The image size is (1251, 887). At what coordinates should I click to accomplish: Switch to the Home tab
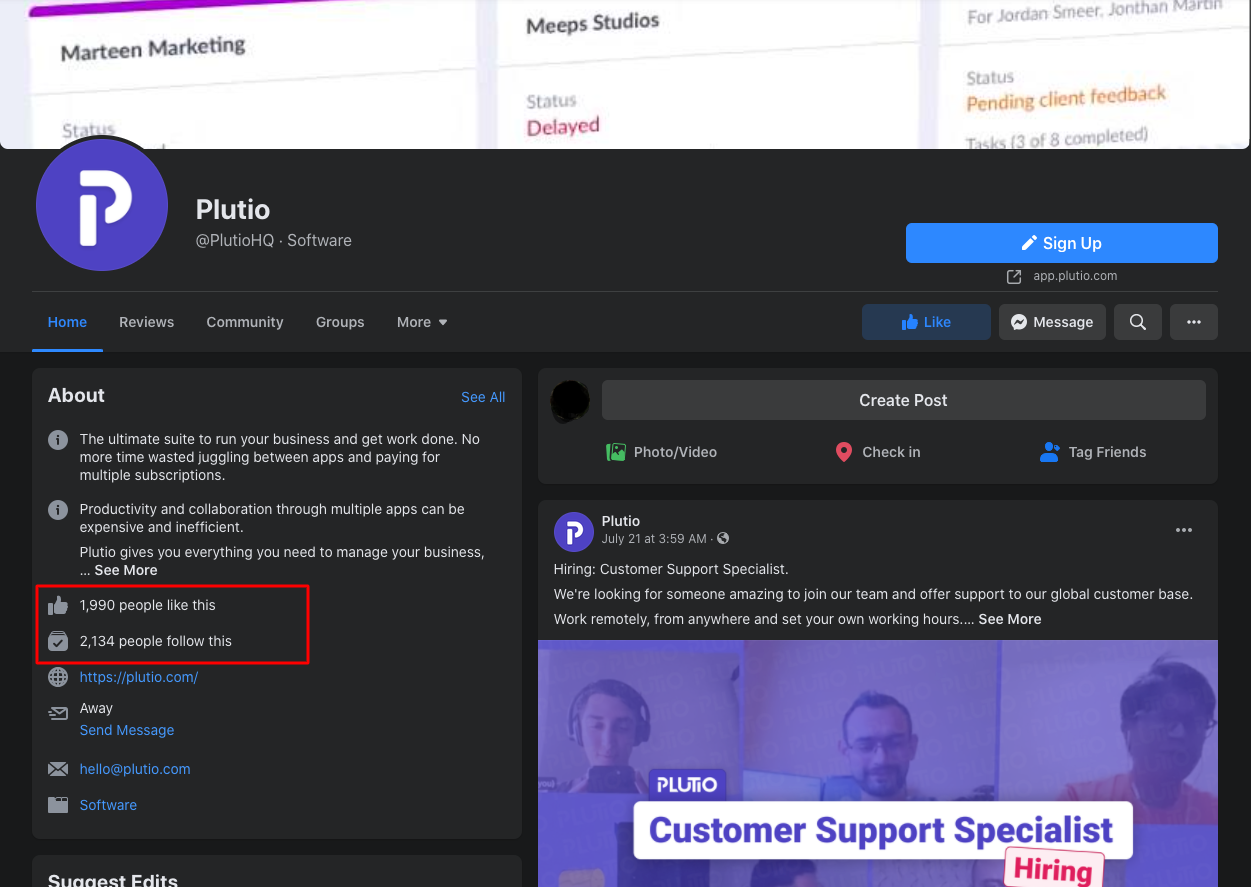67,322
